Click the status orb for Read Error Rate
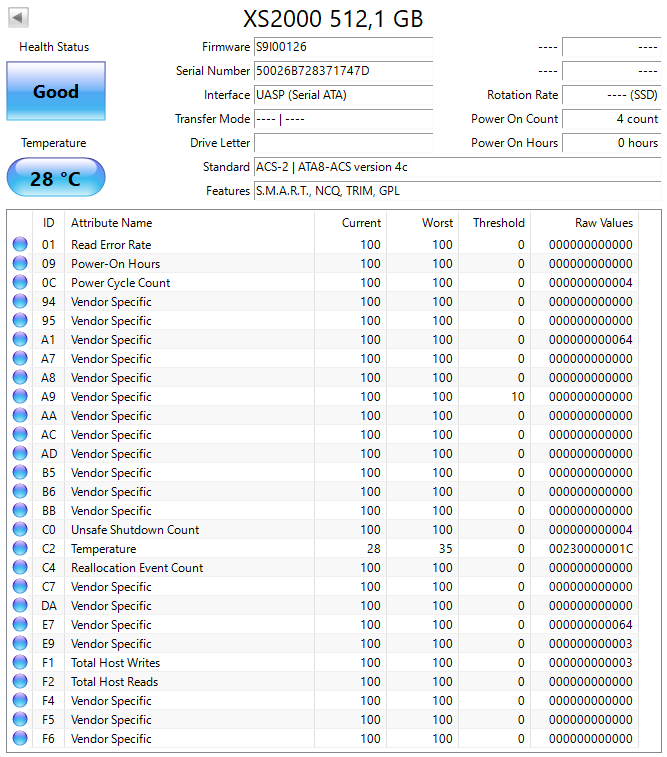Viewport: 667px width, 757px height. tap(20, 244)
